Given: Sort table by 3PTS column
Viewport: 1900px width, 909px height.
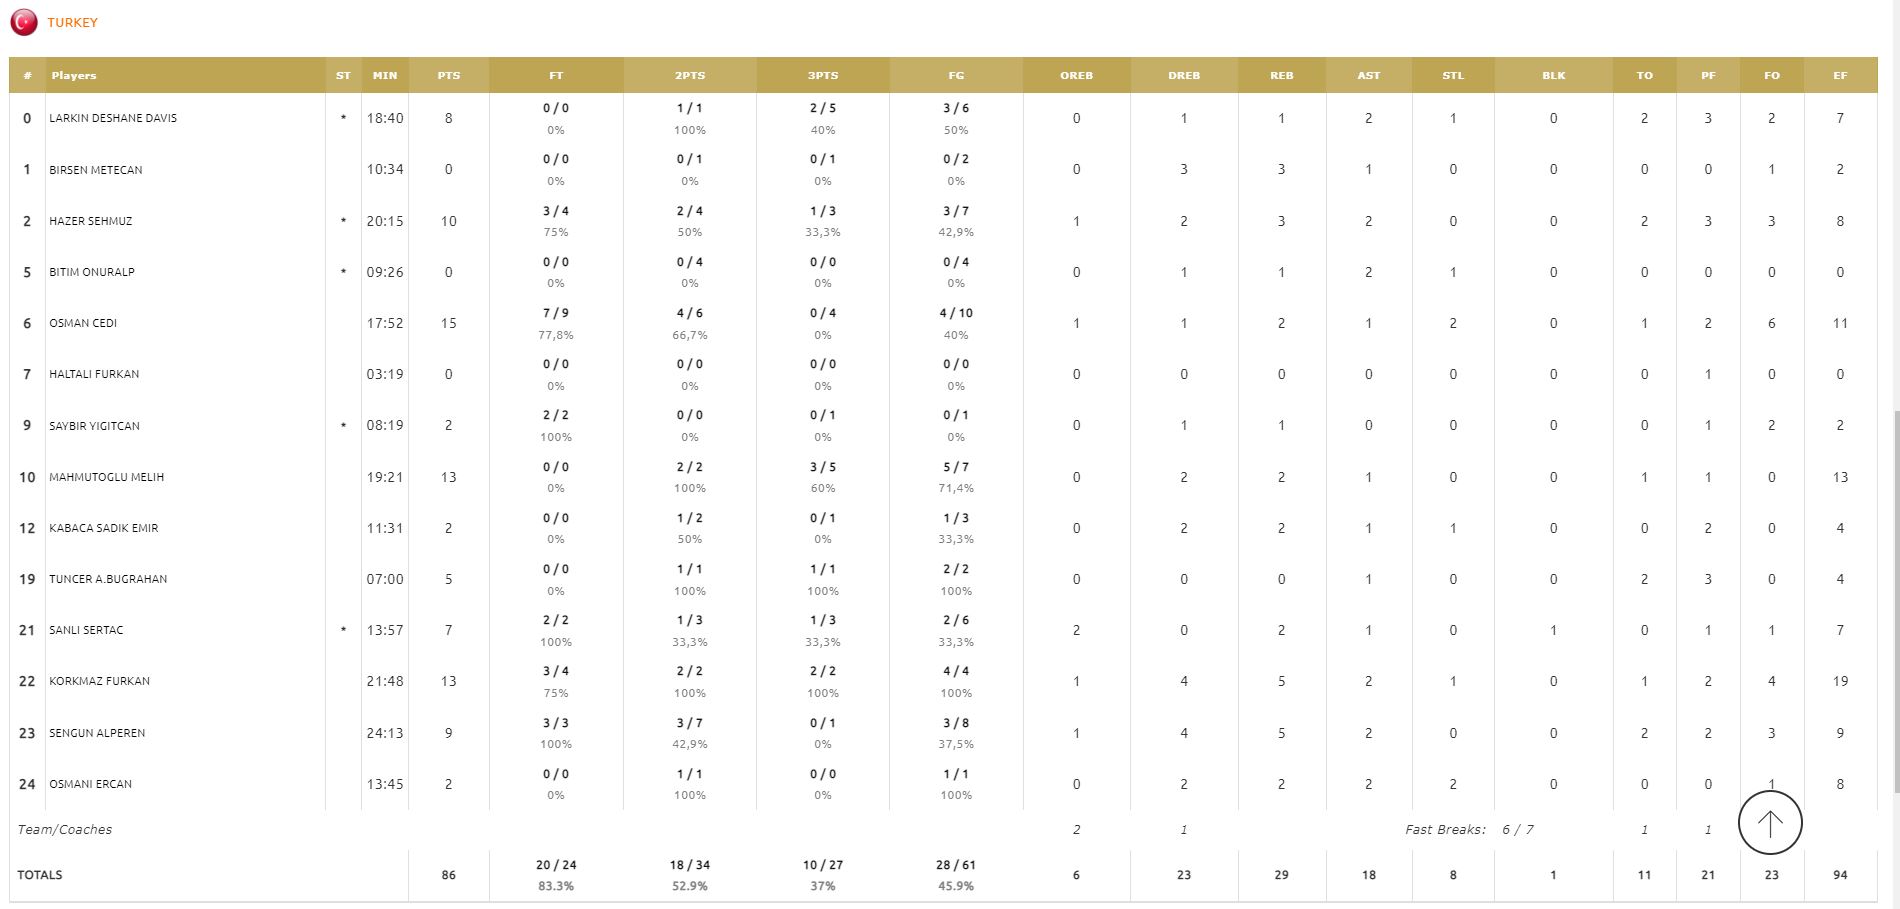Looking at the screenshot, I should 823,75.
